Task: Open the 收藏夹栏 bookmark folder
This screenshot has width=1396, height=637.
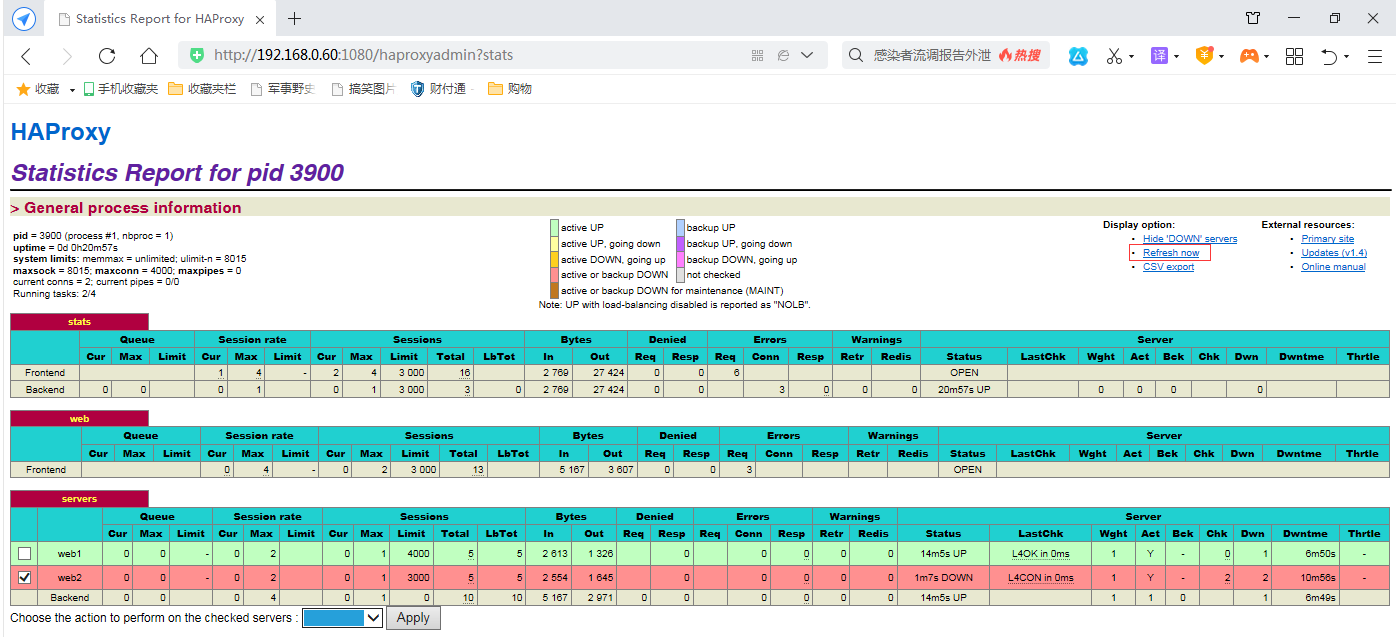Action: (x=203, y=89)
